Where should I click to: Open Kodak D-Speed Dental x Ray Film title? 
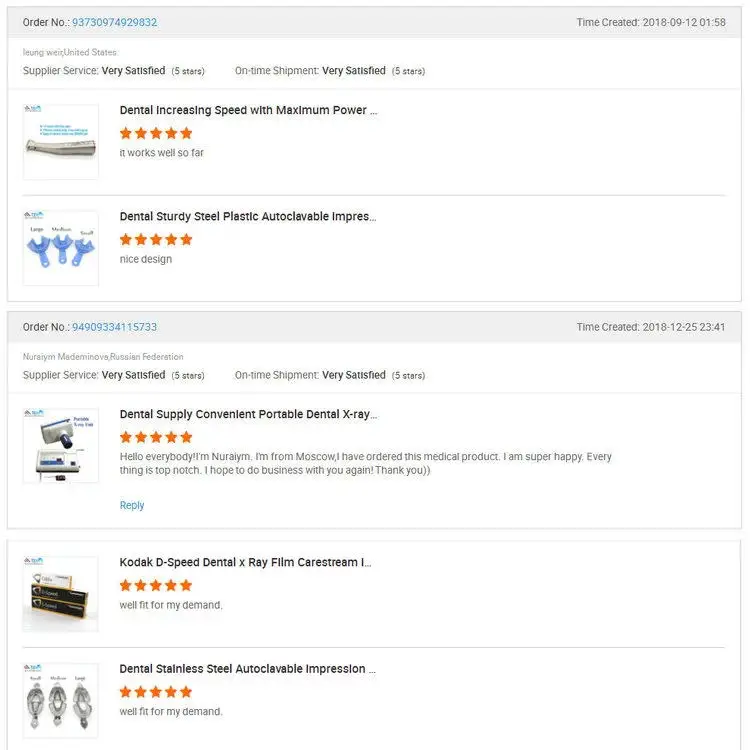[245, 562]
